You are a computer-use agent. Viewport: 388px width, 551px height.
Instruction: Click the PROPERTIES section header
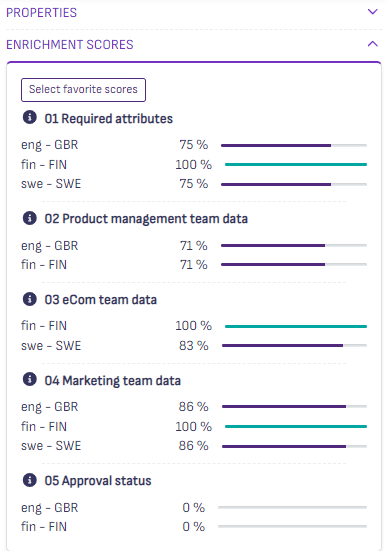pos(41,13)
